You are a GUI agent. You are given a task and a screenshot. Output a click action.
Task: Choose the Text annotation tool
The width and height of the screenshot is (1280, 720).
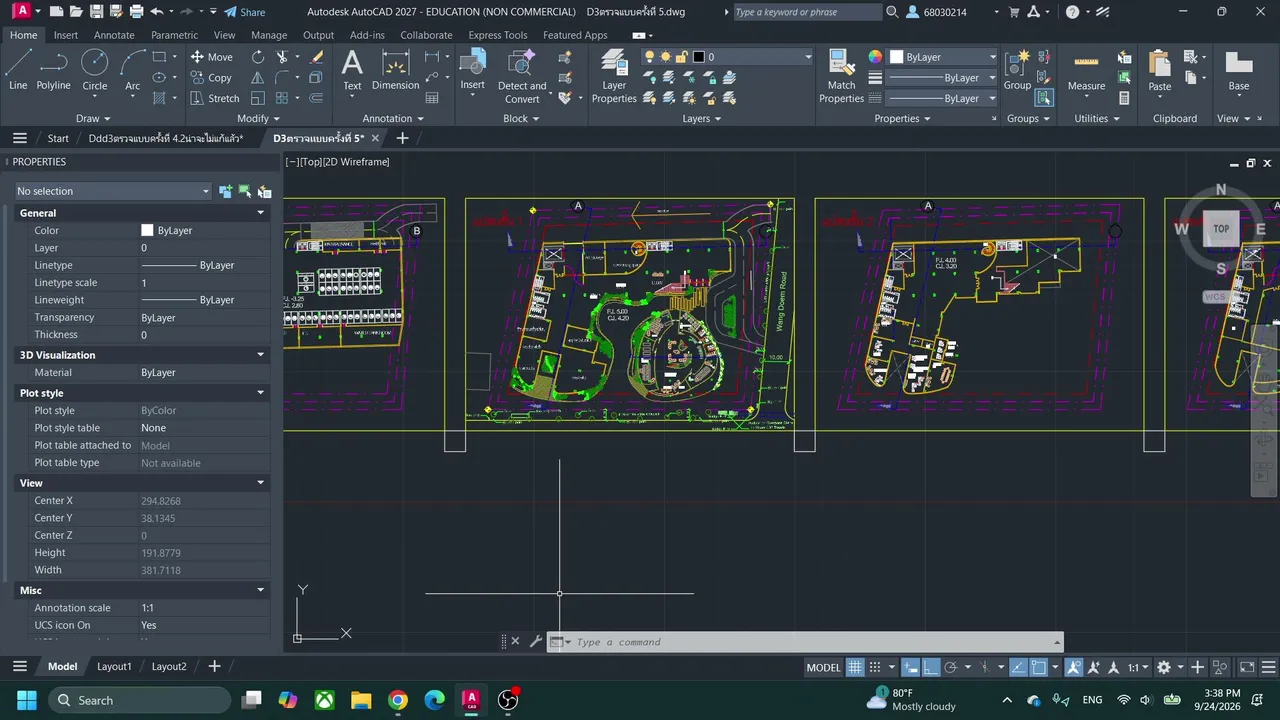[352, 71]
